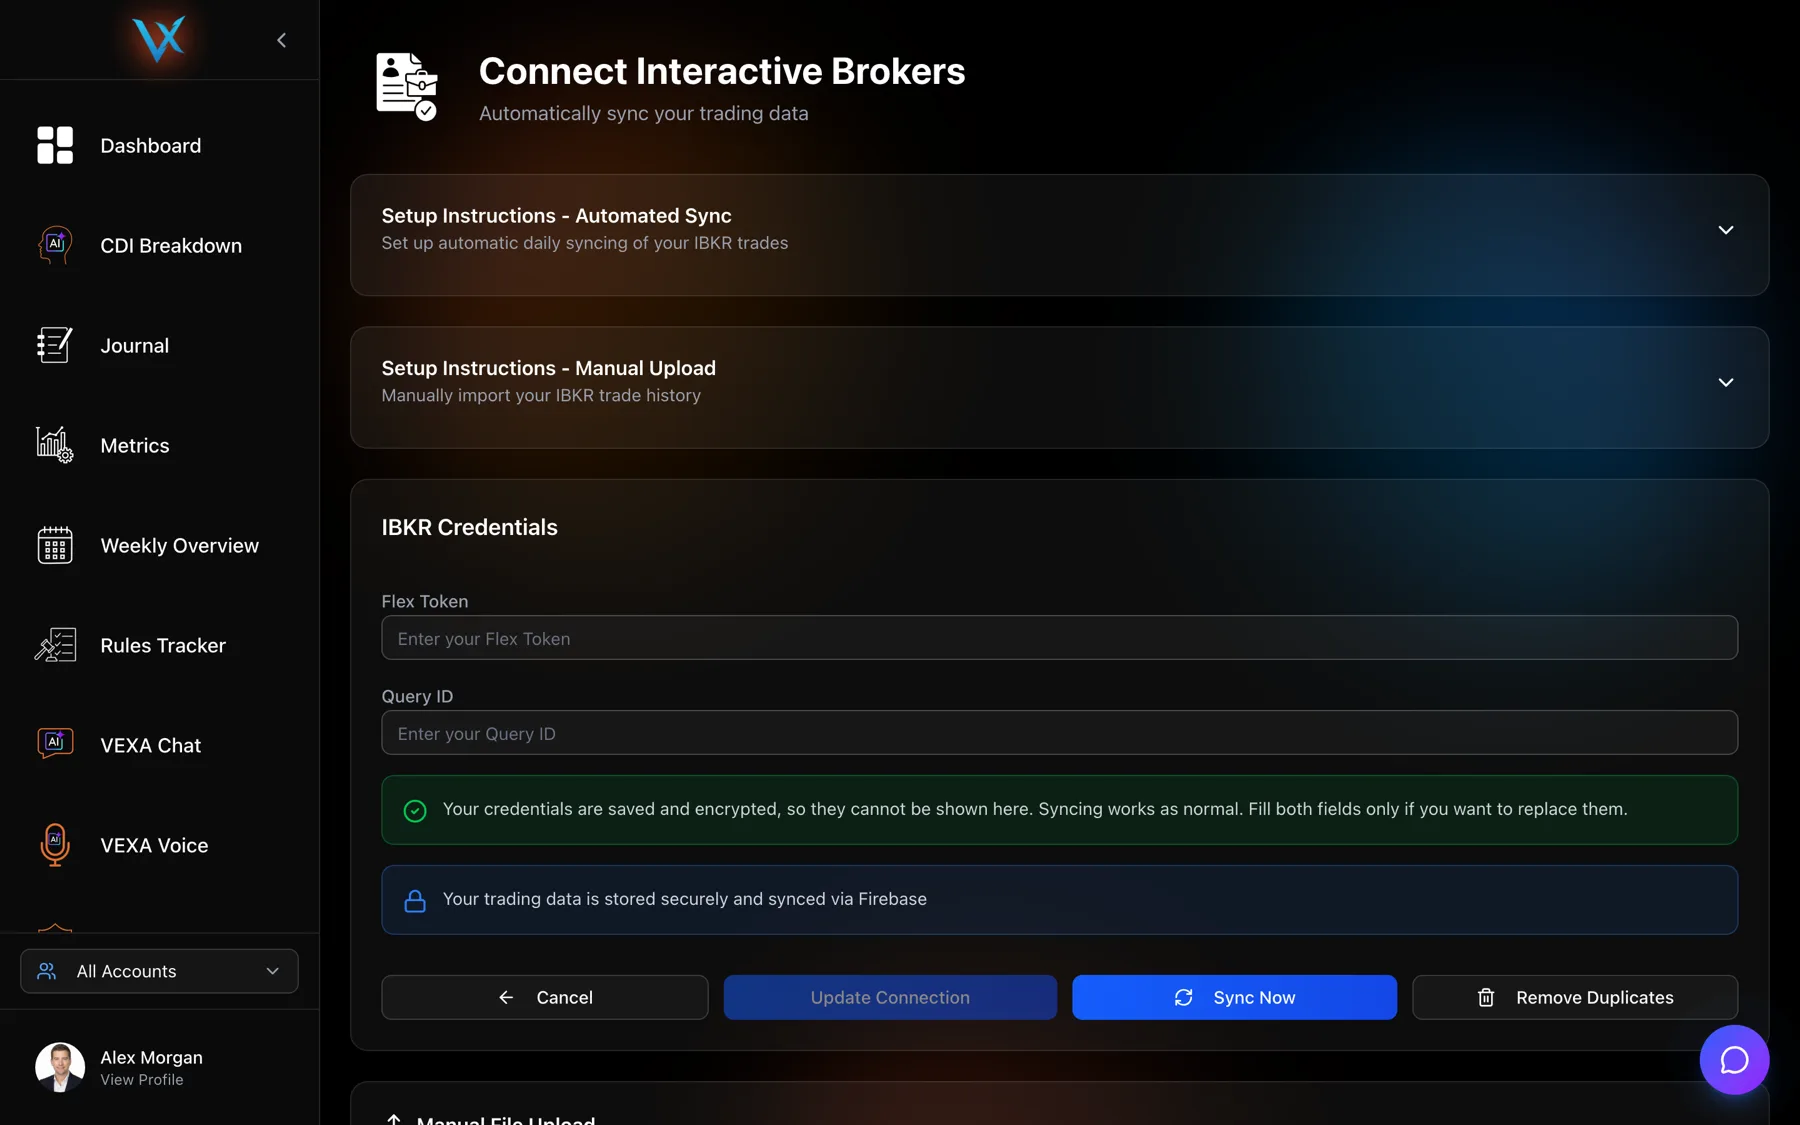This screenshot has width=1800, height=1125.
Task: Open Weekly Overview
Action: coord(180,545)
